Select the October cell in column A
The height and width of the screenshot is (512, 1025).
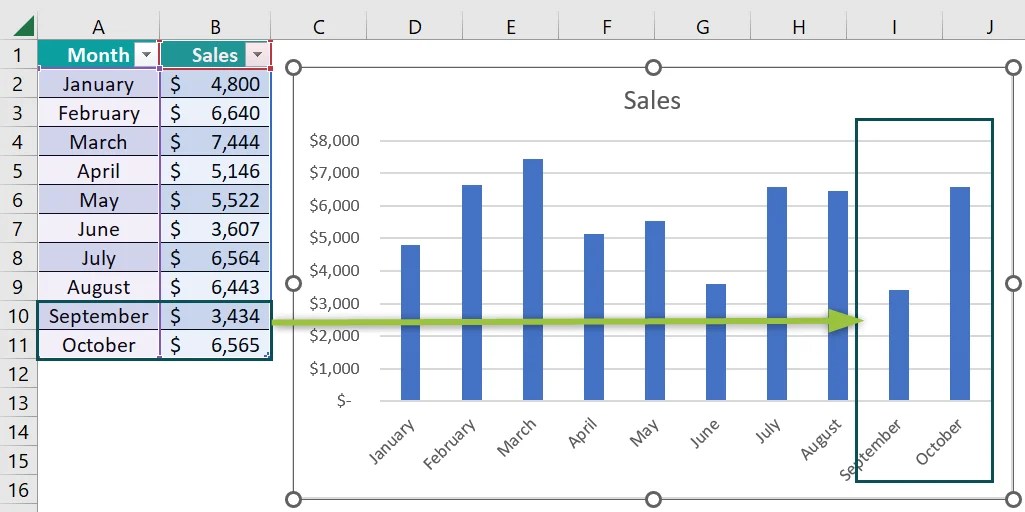coord(99,345)
